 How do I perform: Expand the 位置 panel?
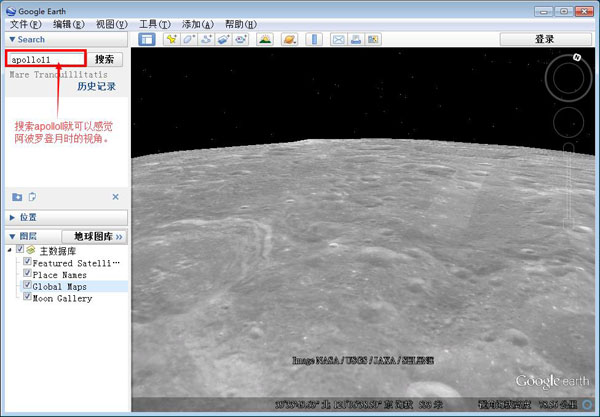pos(12,217)
